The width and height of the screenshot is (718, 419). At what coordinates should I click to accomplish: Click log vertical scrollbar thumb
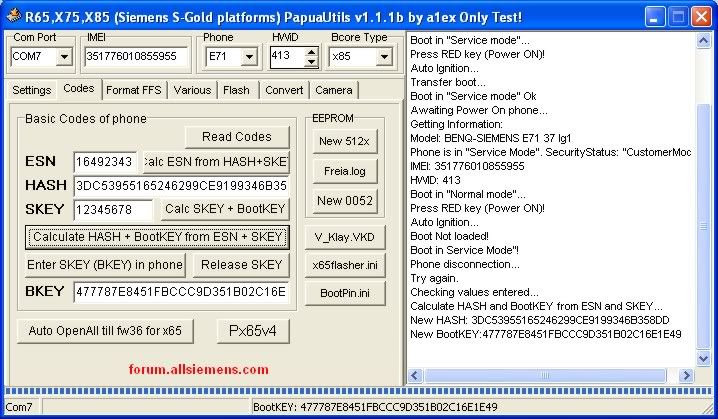click(x=703, y=226)
